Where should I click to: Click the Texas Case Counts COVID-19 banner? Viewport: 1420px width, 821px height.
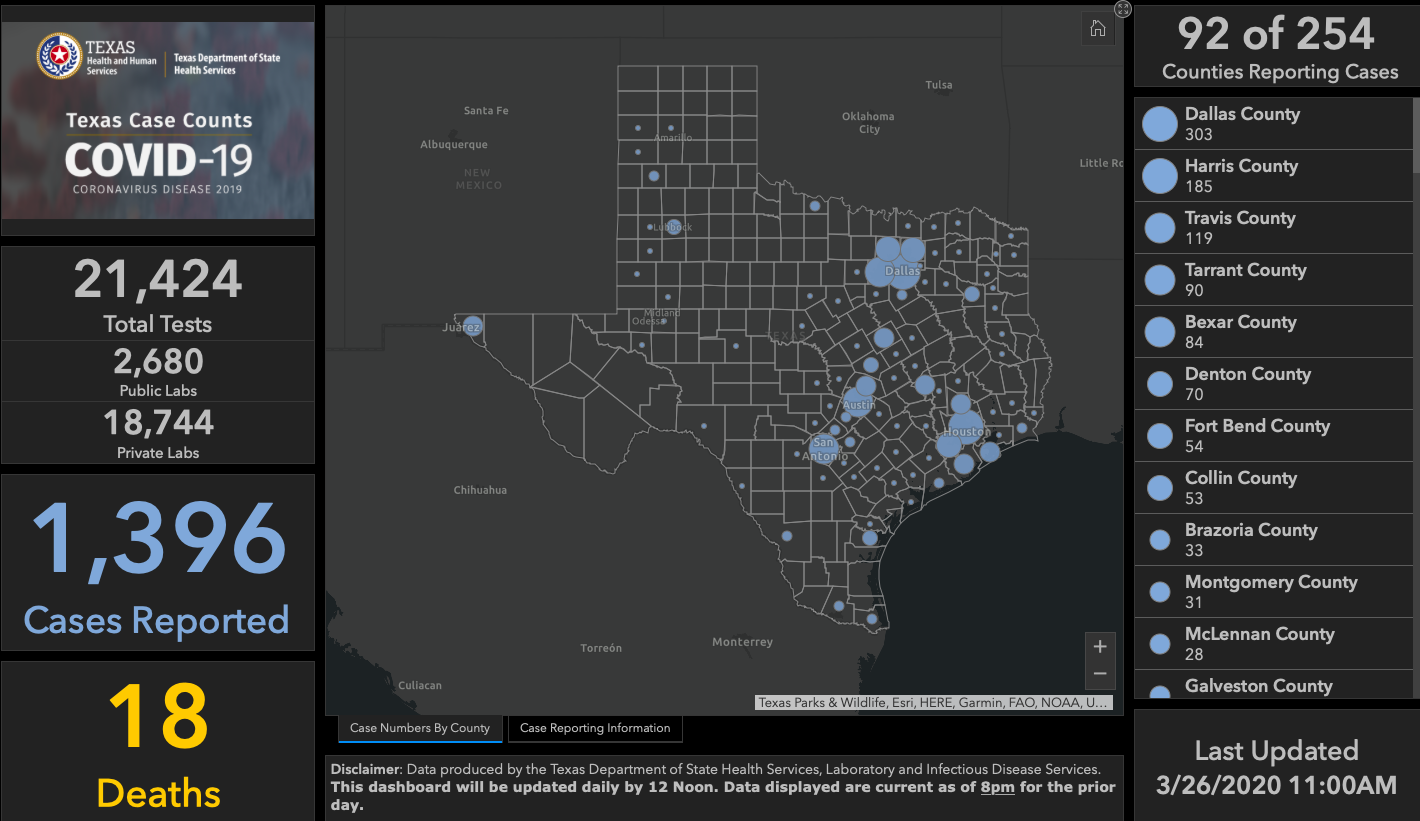pyautogui.click(x=158, y=150)
